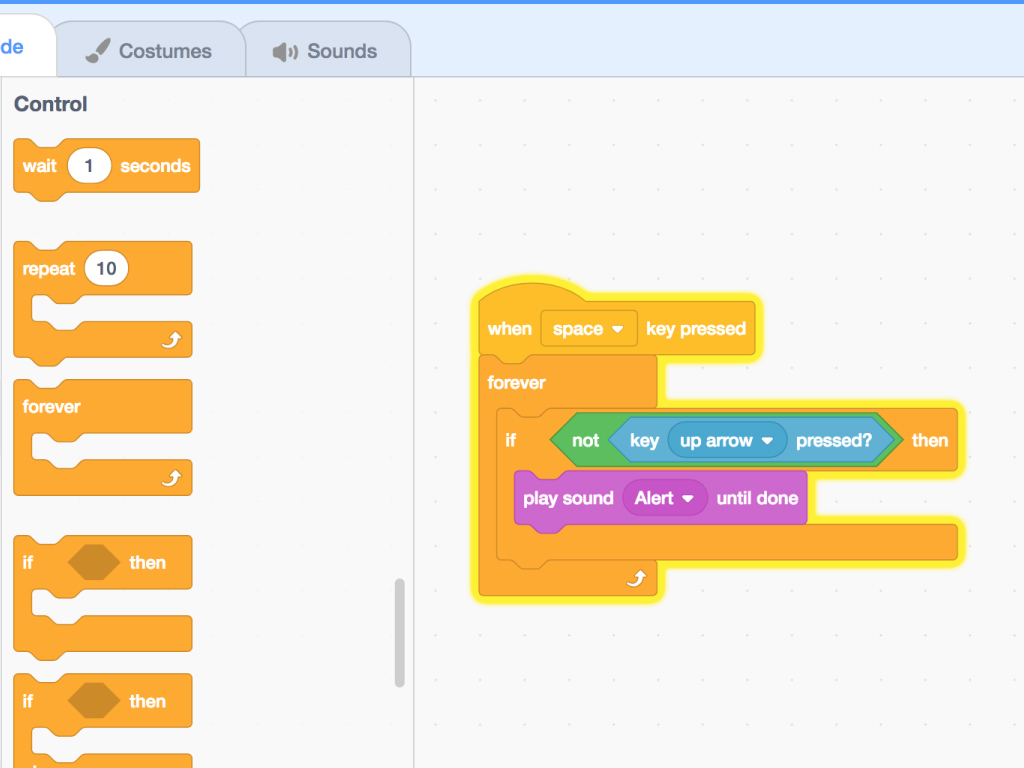Viewport: 1024px width, 768px height.
Task: Open the space key dropdown in hat block
Action: (588, 328)
